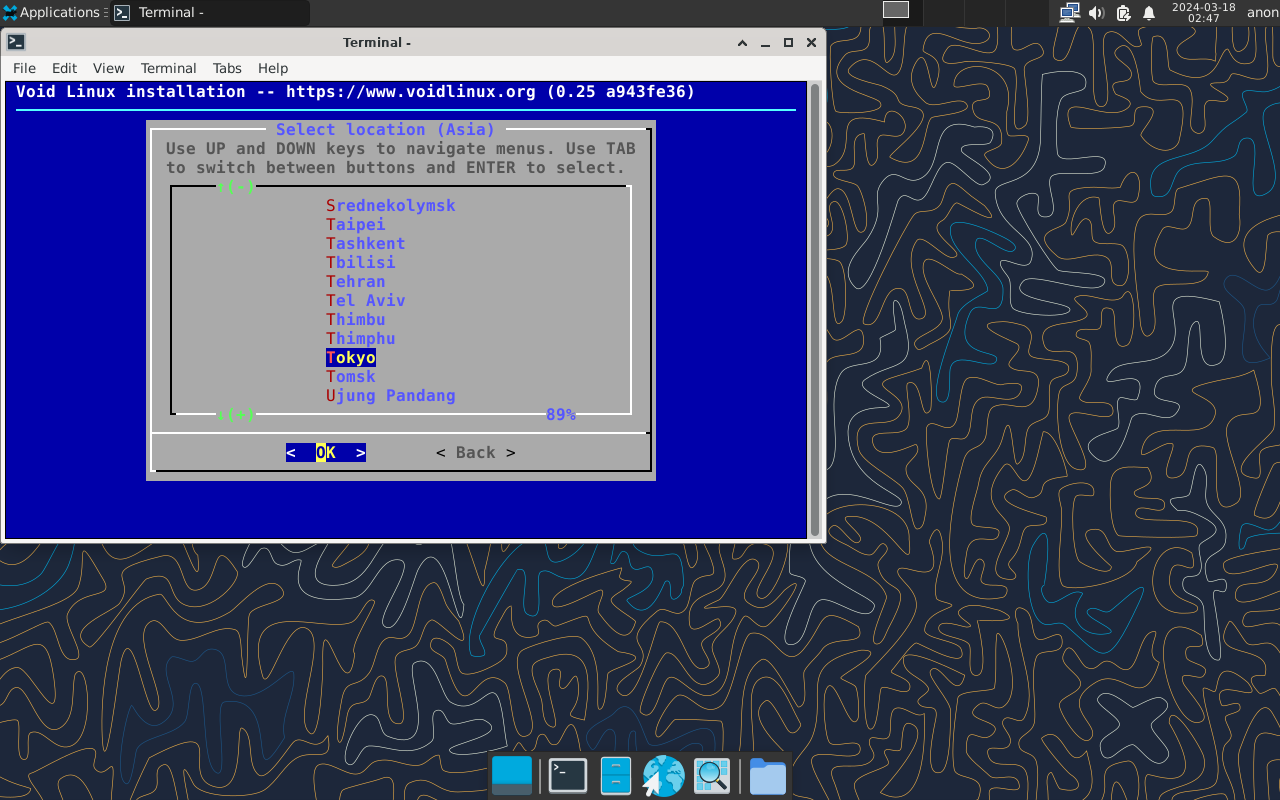Select Thimbu in the location list
The height and width of the screenshot is (800, 1280).
click(x=356, y=319)
